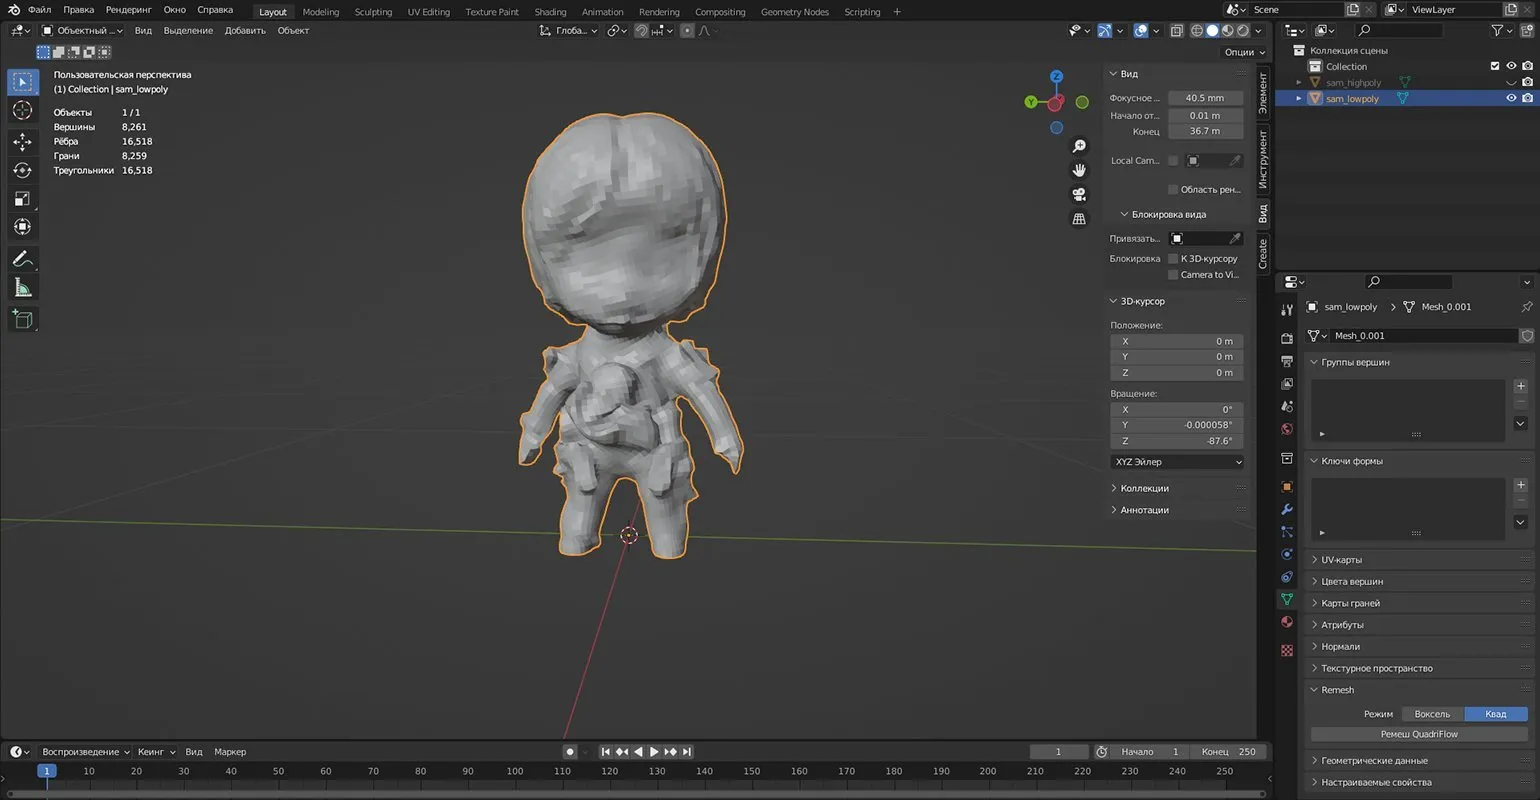Screen dimensions: 1540x800
Task: Adjust the focal length 40.5 mm field
Action: [x=1205, y=98]
